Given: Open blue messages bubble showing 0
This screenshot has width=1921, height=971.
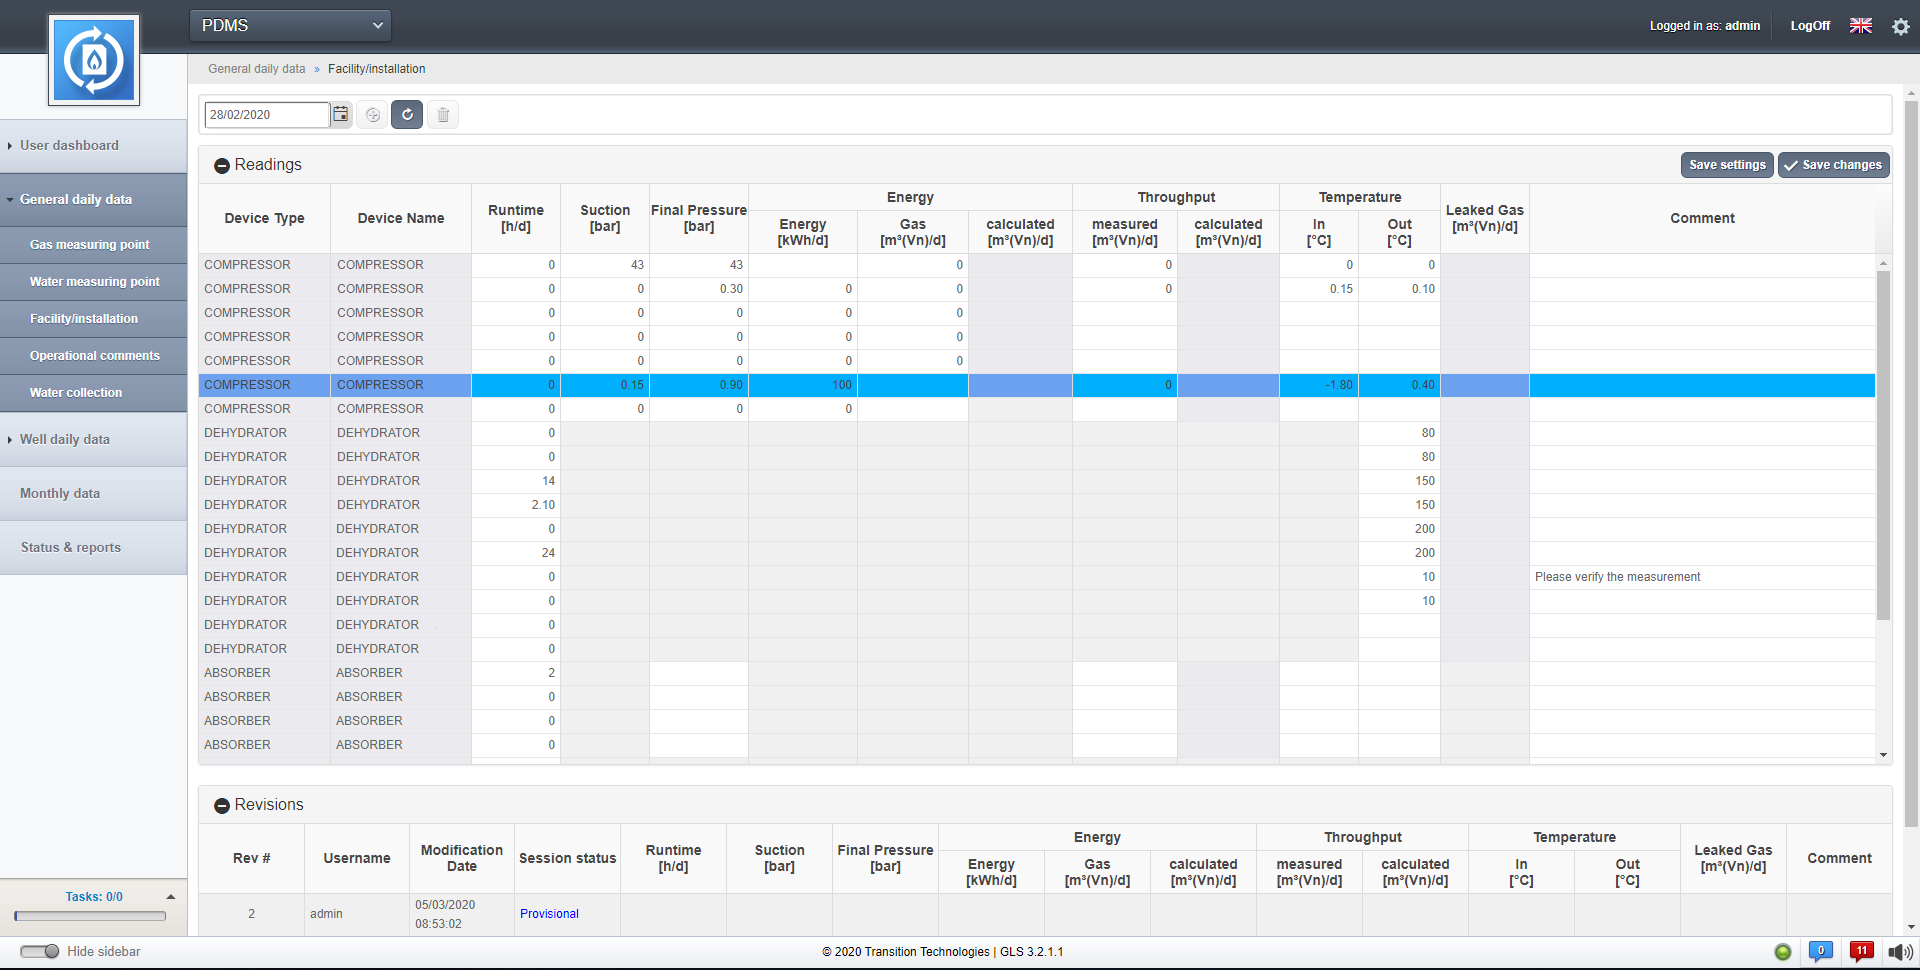Looking at the screenshot, I should pyautogui.click(x=1820, y=951).
